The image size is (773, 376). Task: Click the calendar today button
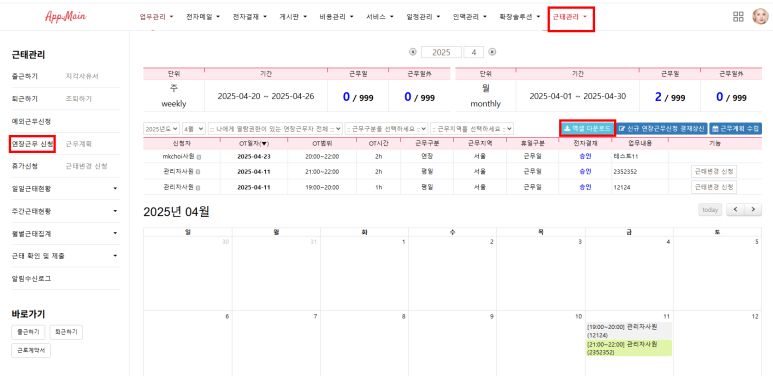pos(710,209)
